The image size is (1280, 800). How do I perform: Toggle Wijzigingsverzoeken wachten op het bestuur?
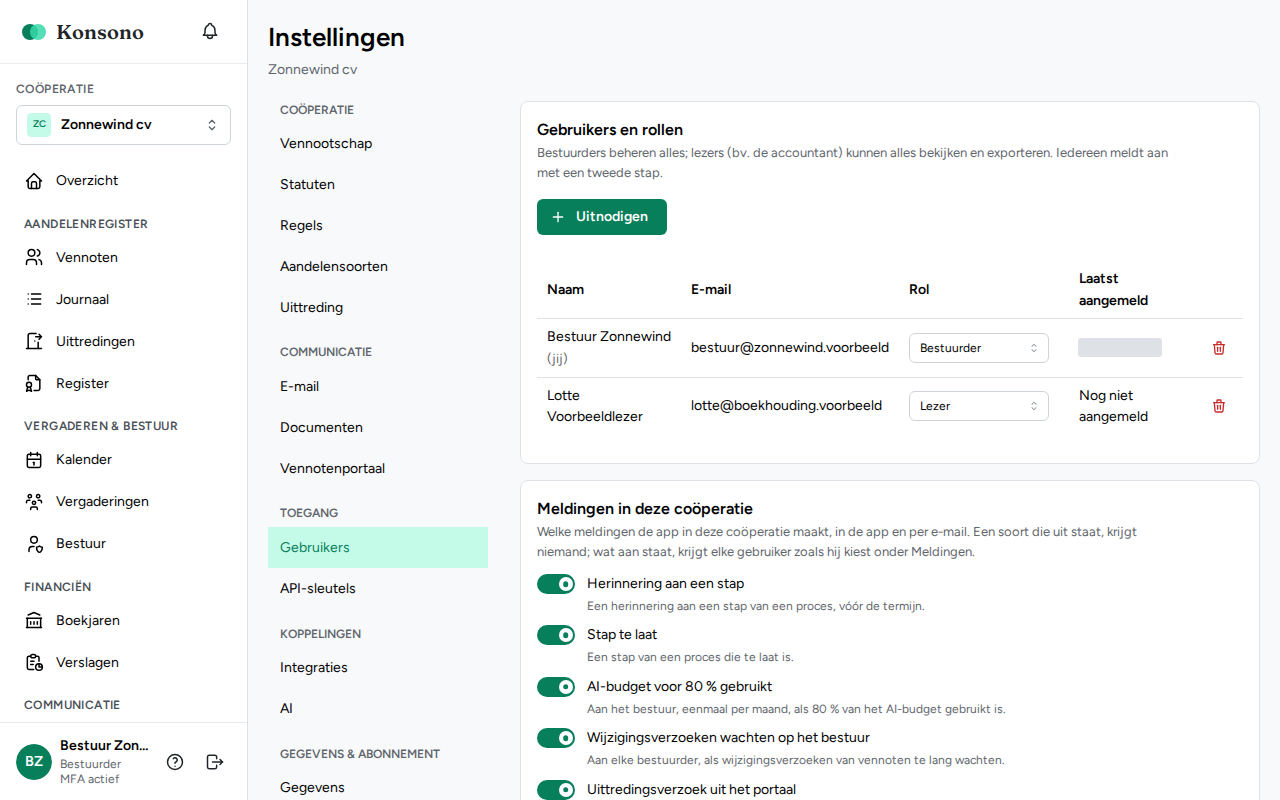point(556,738)
